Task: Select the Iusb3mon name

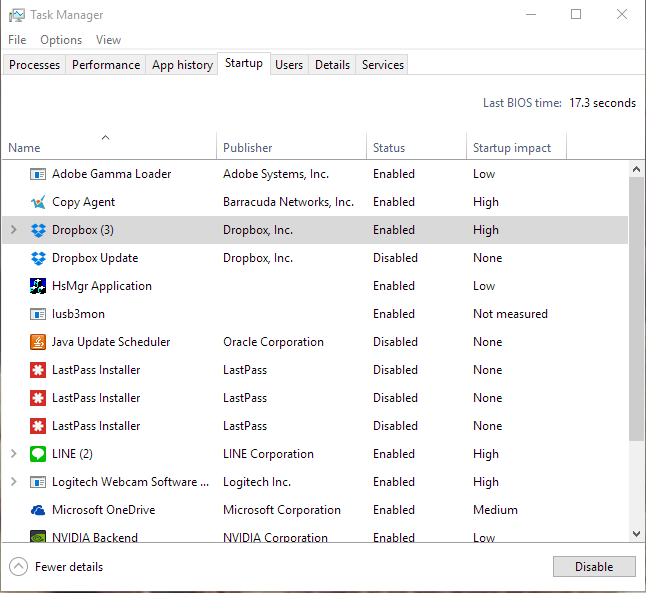Action: 78,314
